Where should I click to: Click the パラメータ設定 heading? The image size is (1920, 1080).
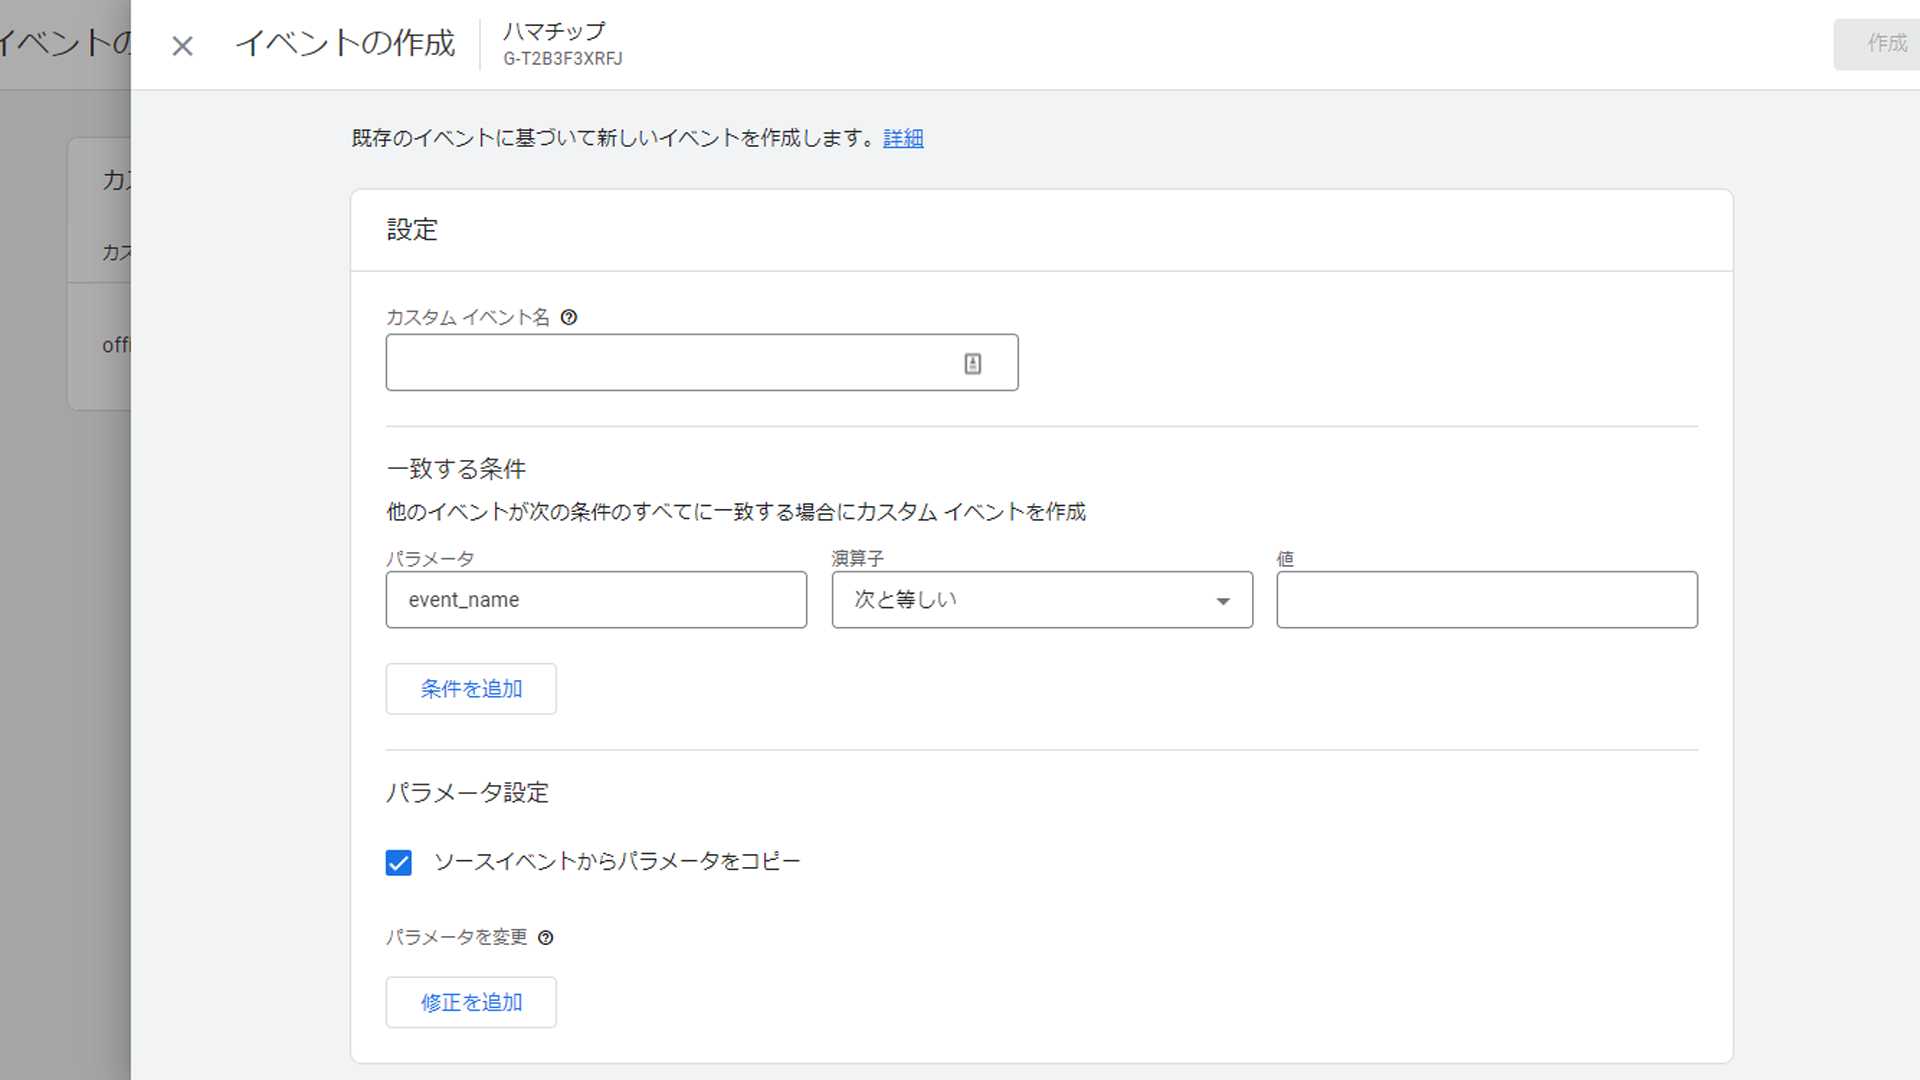[x=467, y=793]
